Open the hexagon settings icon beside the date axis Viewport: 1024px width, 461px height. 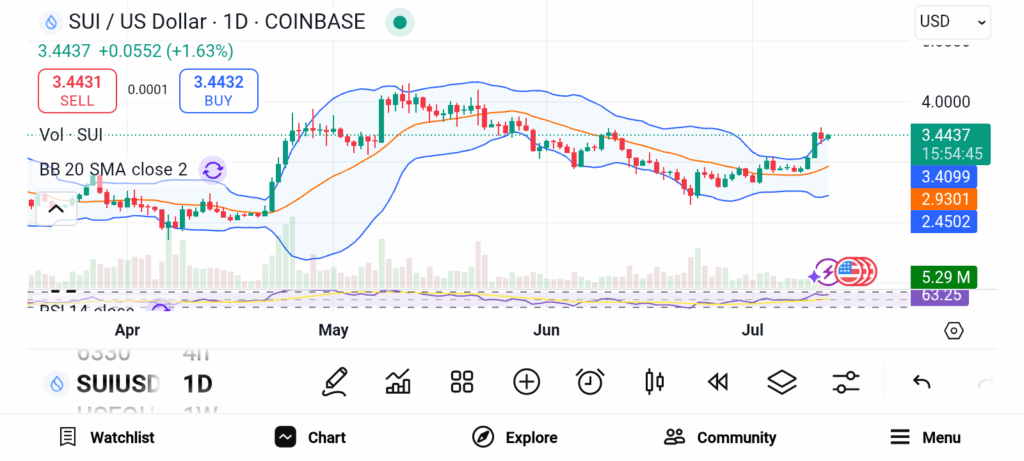pos(953,330)
